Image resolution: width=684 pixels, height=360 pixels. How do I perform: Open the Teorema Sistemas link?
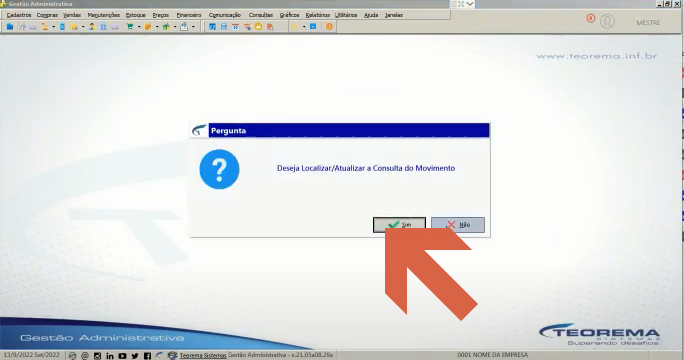(203, 356)
